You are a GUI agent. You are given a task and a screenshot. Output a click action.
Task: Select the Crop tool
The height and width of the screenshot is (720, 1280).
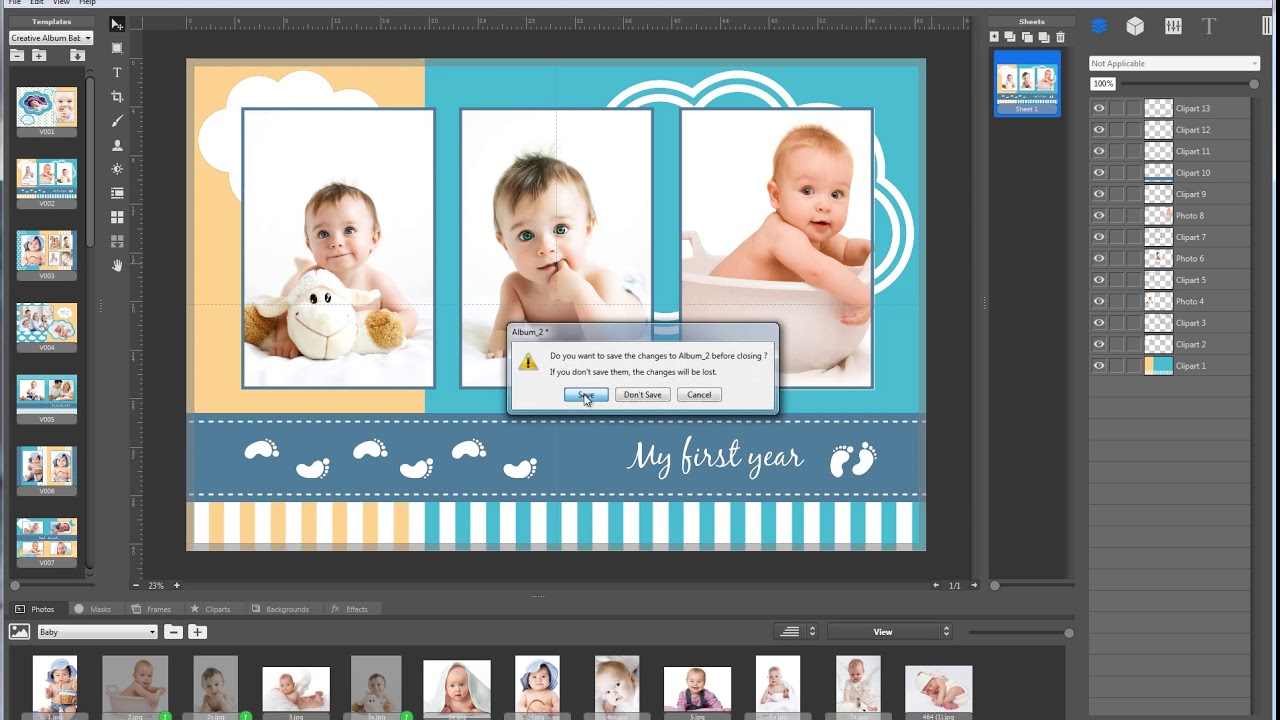117,97
